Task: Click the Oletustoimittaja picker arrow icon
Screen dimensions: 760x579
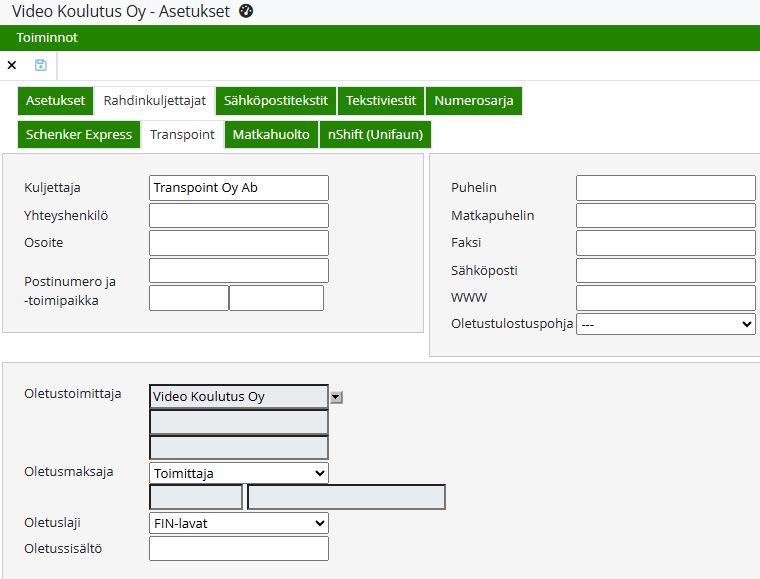Action: [x=336, y=397]
